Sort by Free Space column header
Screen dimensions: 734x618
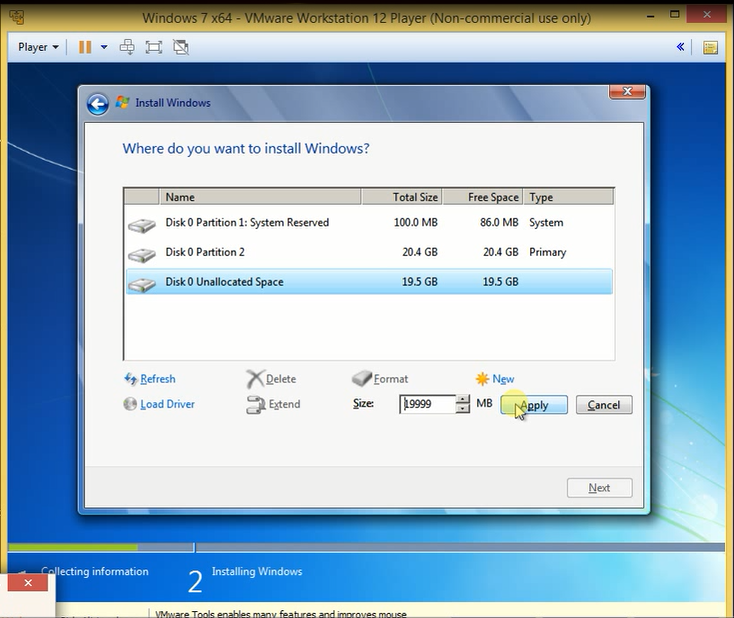pos(483,197)
